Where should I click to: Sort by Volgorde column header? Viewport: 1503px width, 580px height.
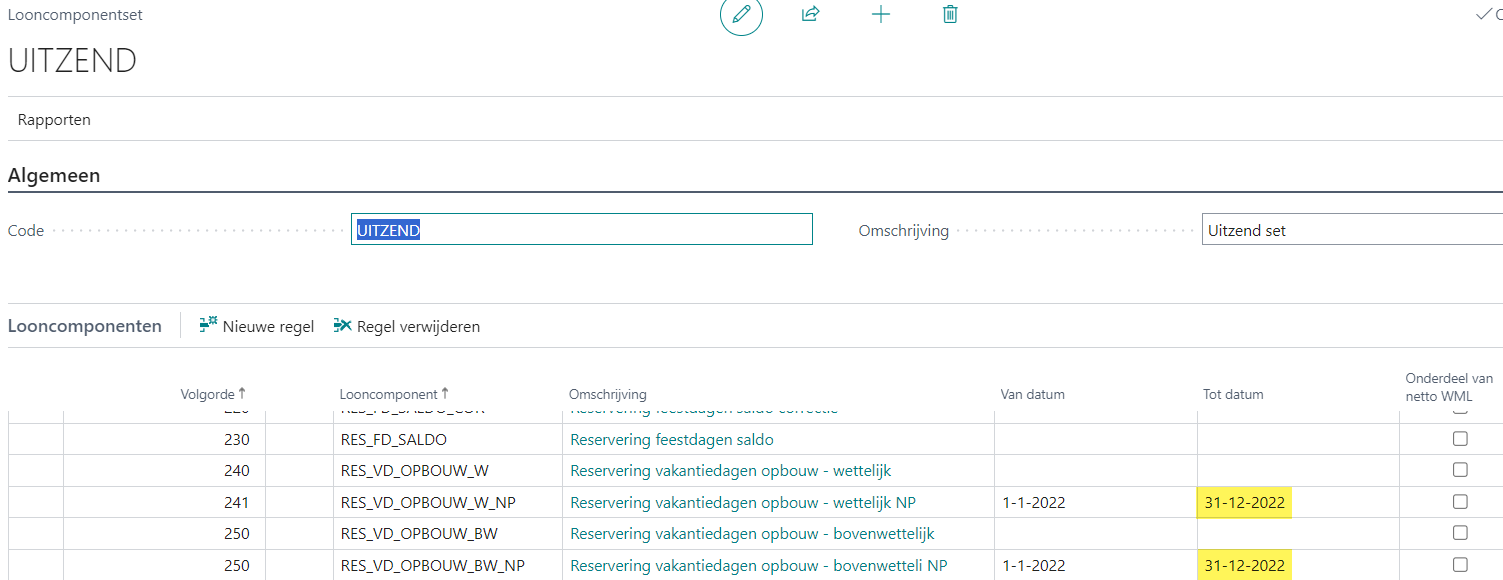pyautogui.click(x=207, y=394)
